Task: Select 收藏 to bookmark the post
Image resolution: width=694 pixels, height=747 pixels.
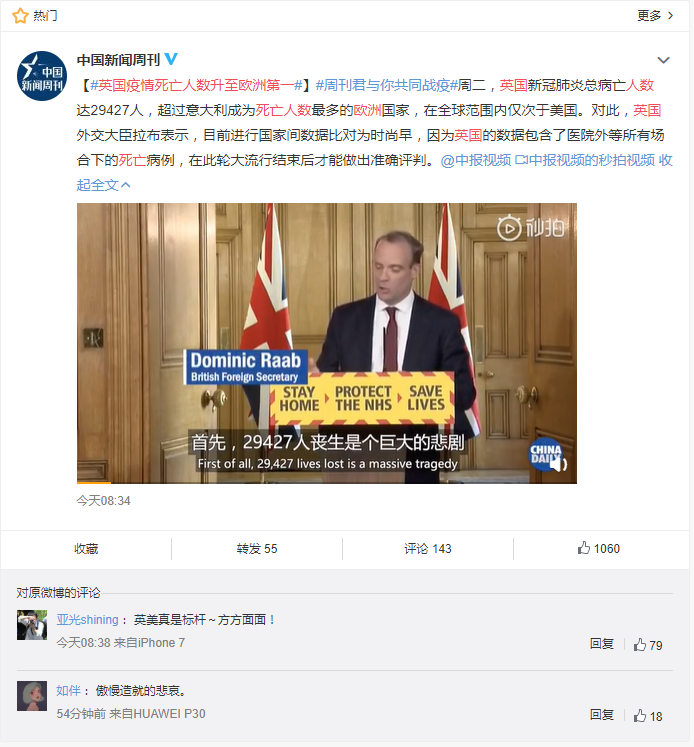Action: (86, 549)
